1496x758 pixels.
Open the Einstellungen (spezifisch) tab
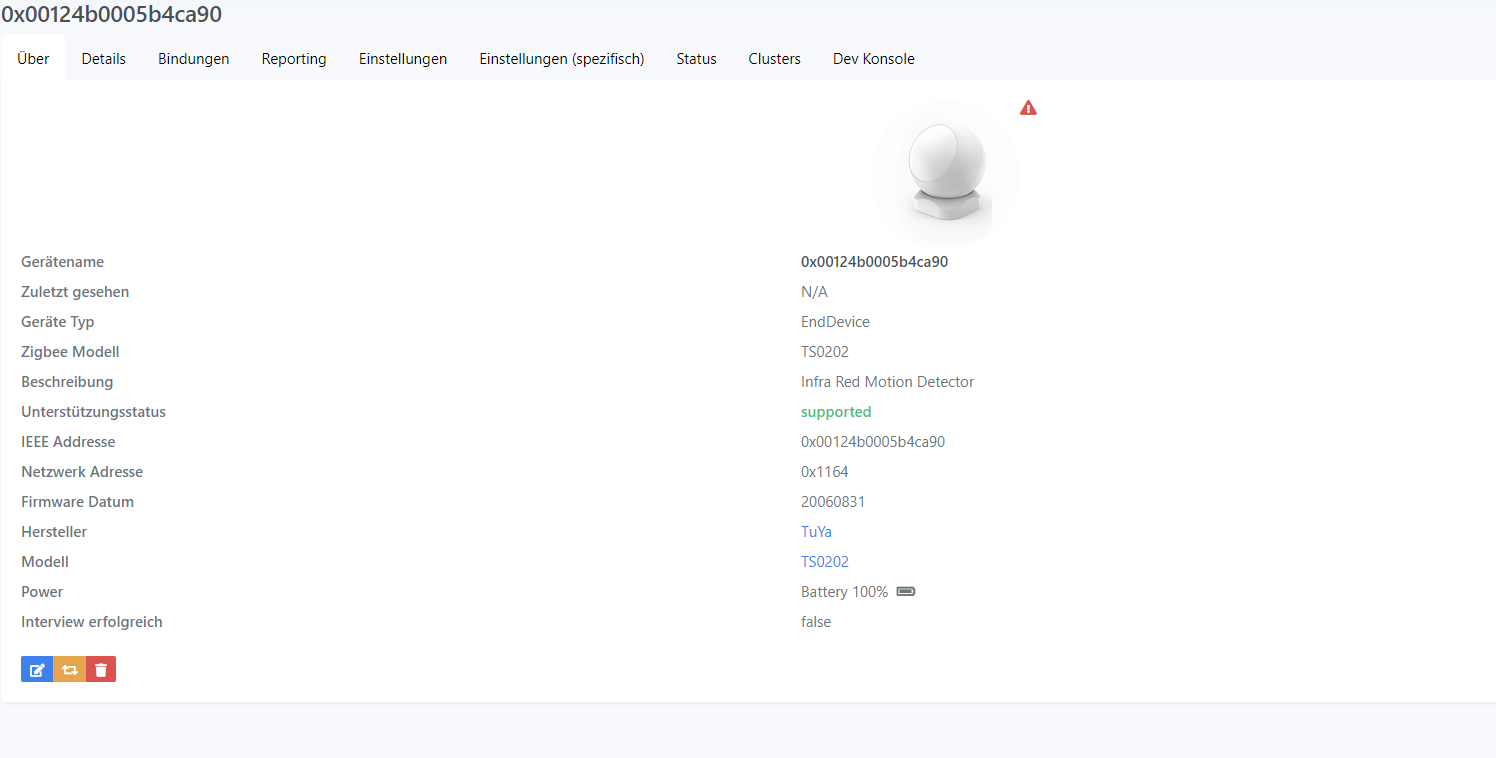point(562,58)
